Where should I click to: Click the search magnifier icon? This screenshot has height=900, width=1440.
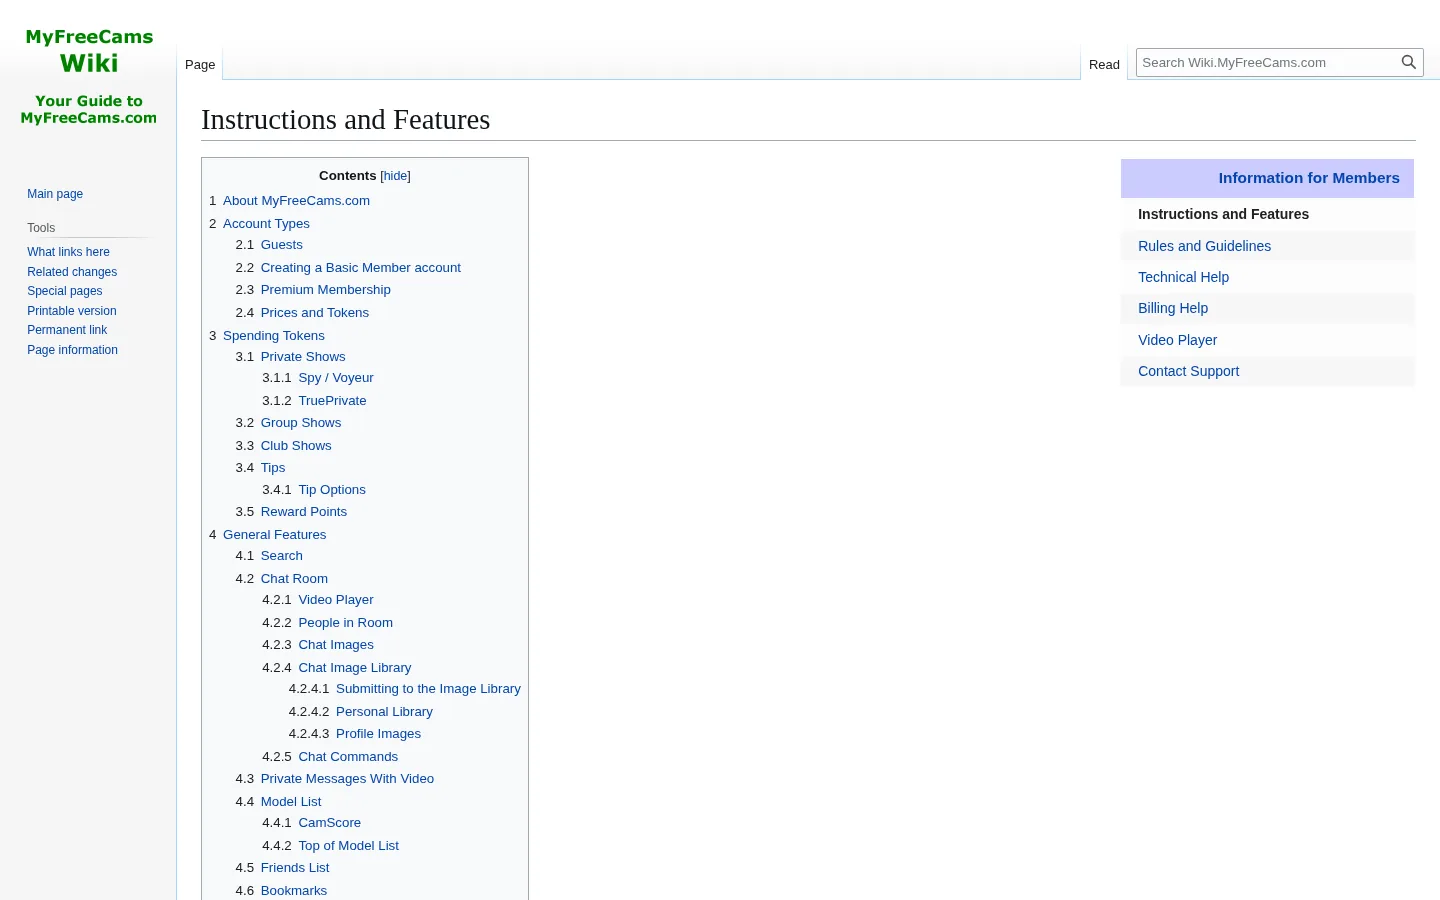click(x=1409, y=62)
